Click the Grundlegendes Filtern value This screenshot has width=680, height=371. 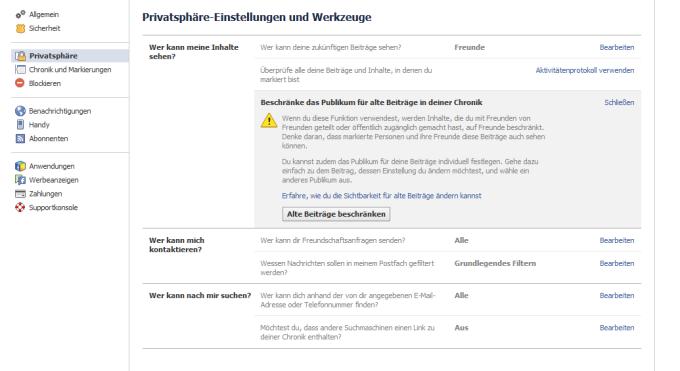[495, 263]
